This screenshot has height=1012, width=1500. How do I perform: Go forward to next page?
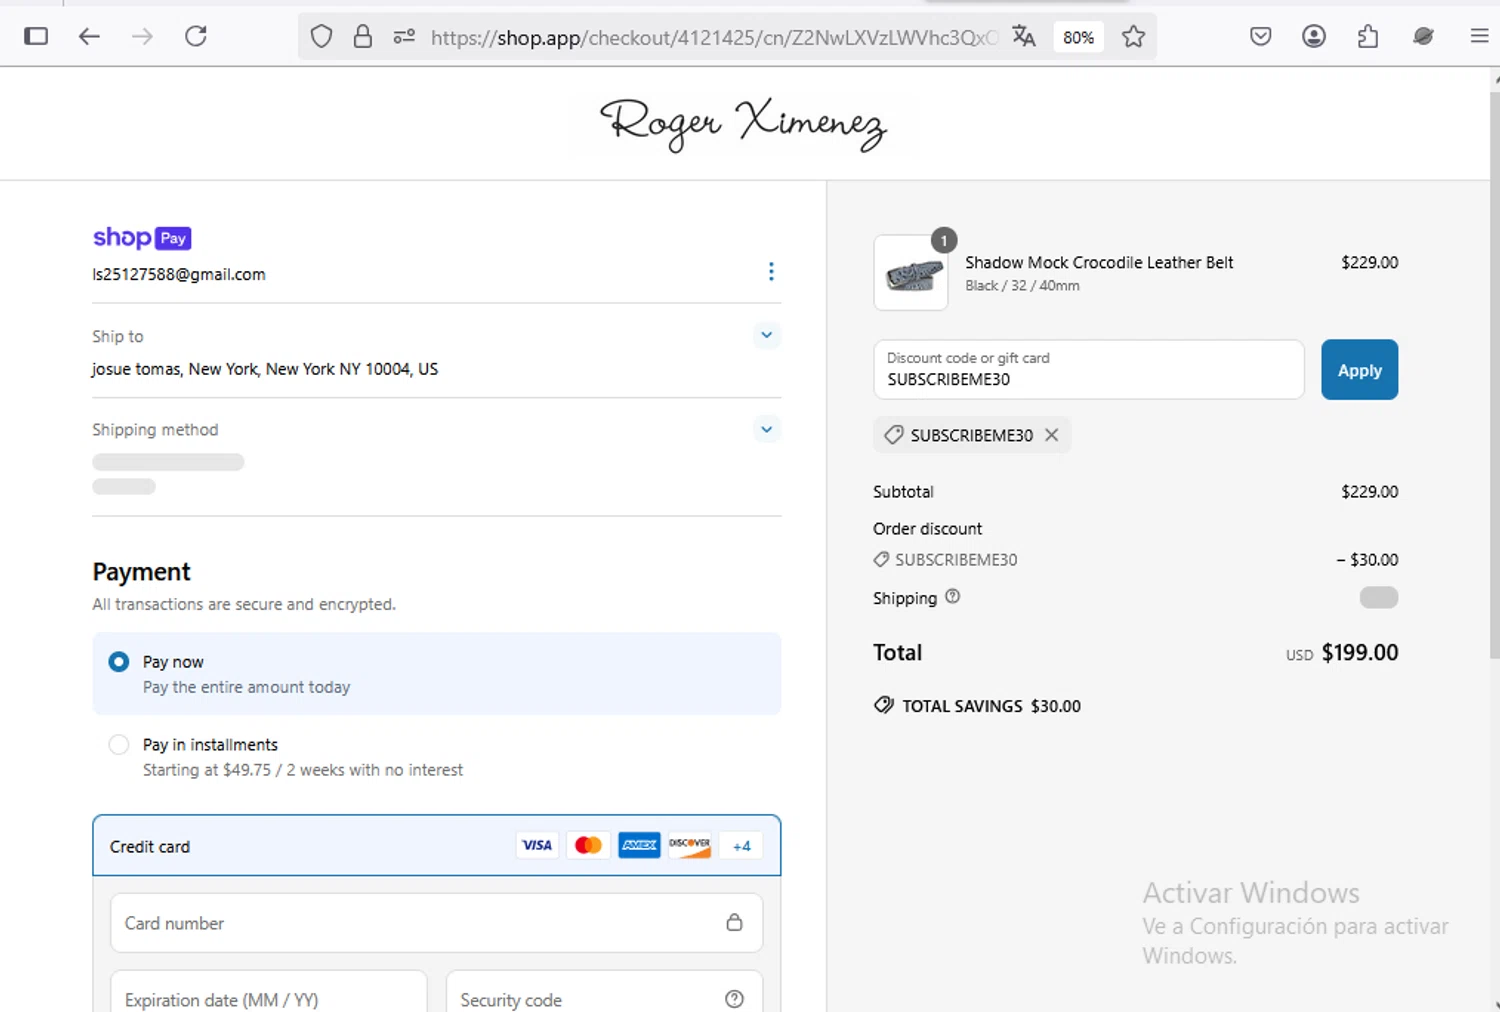(143, 37)
